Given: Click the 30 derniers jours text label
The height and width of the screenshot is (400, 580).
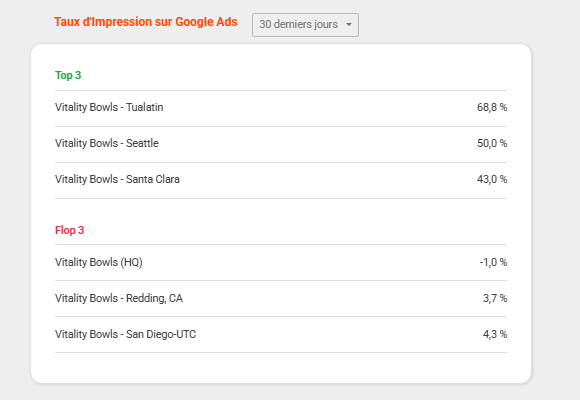Looking at the screenshot, I should (299, 24).
